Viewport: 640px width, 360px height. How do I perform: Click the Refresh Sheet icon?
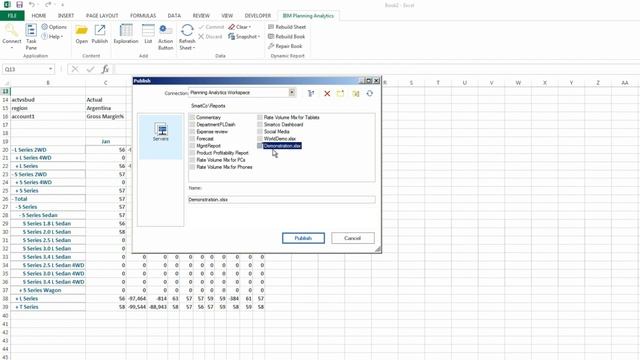[x=187, y=31]
